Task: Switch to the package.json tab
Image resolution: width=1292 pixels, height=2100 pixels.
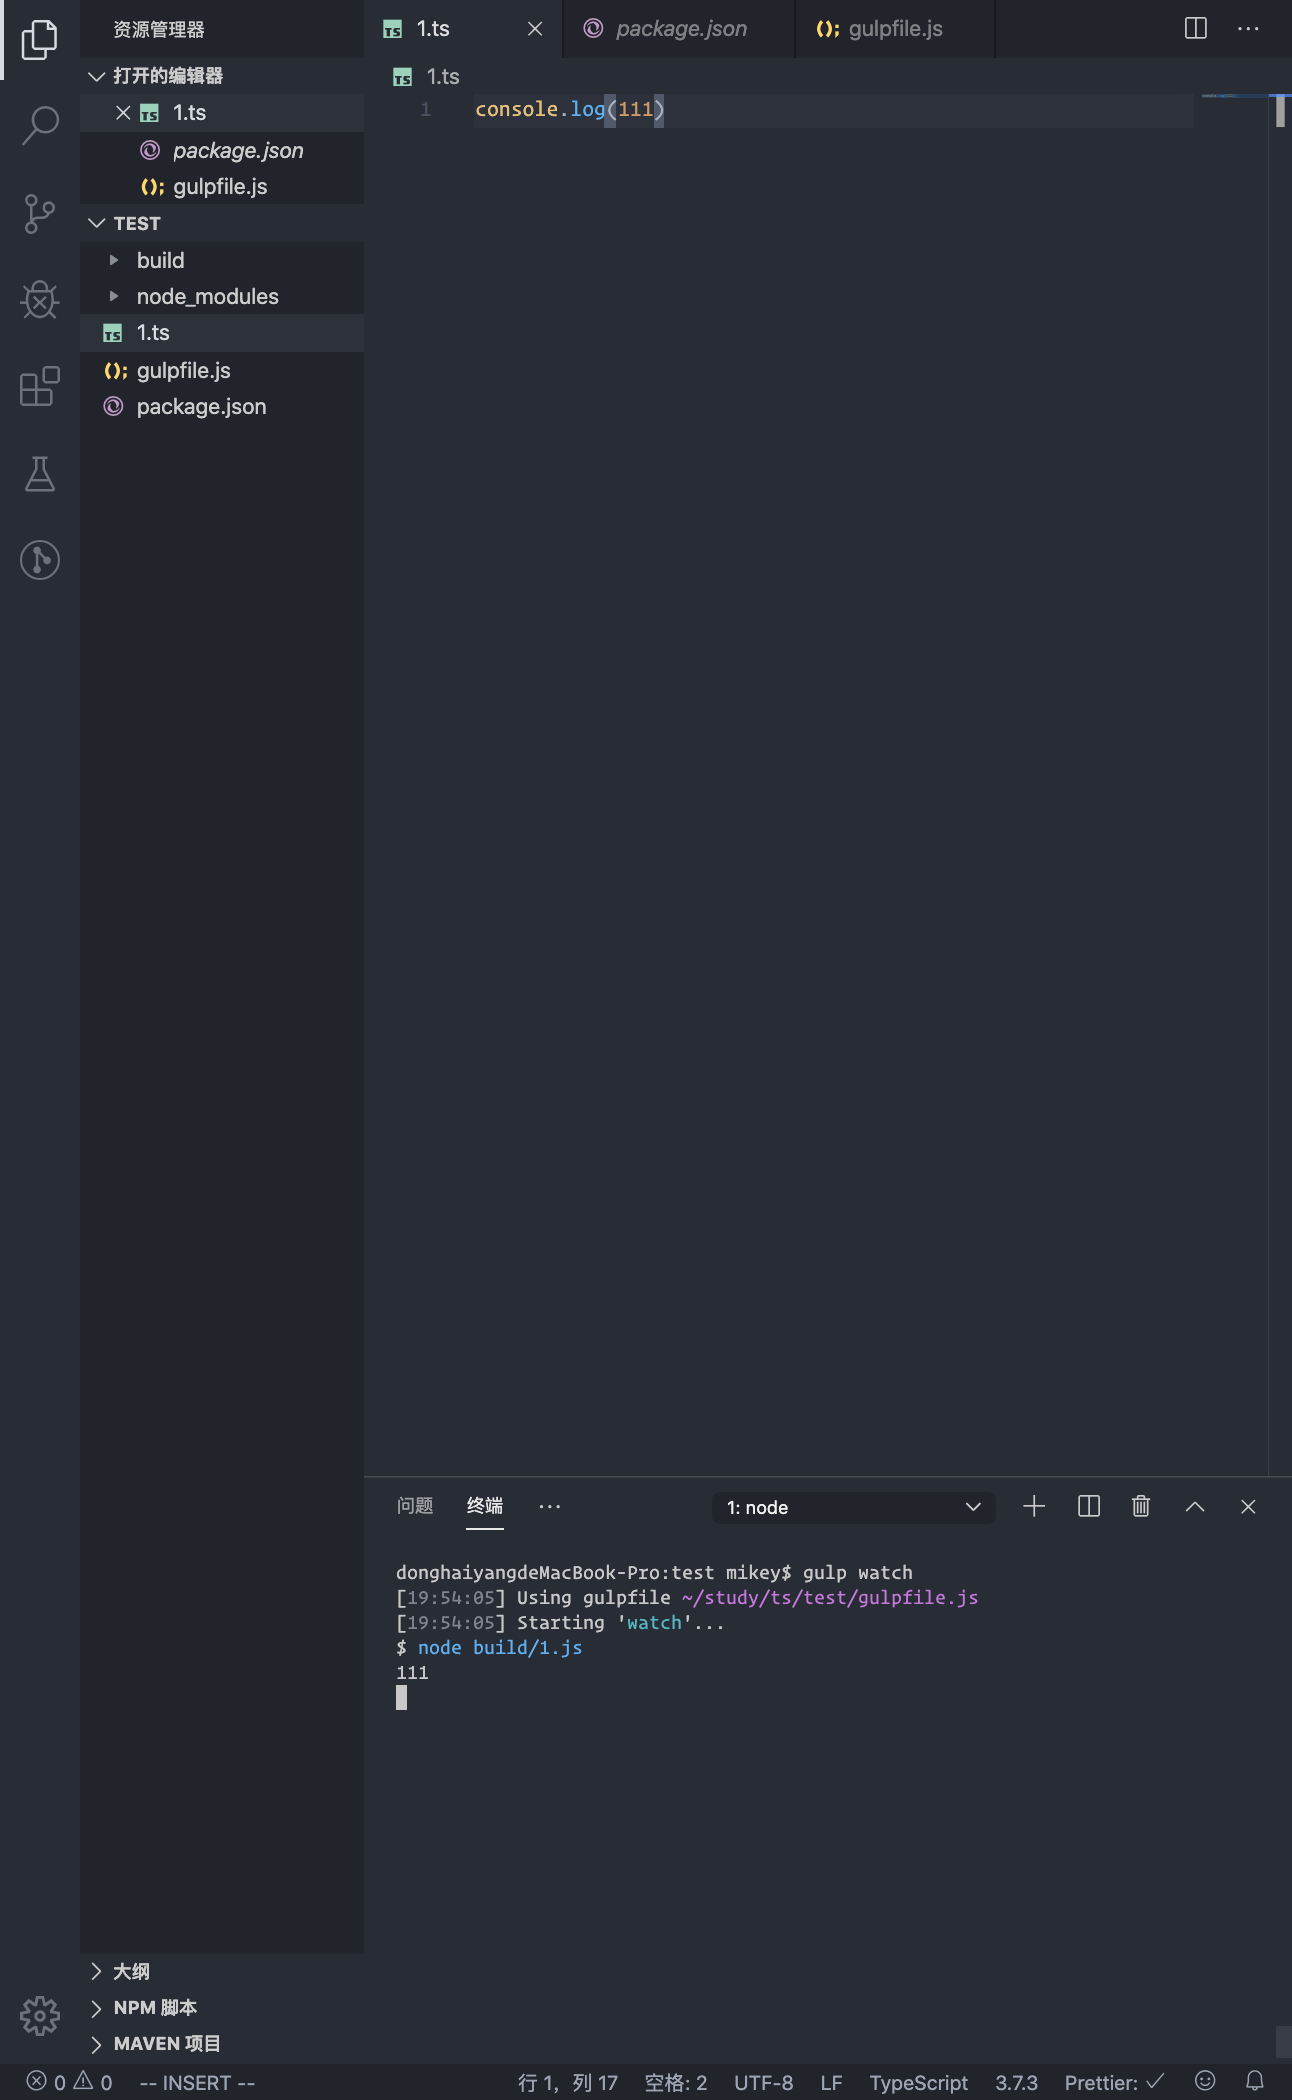Action: pos(680,29)
